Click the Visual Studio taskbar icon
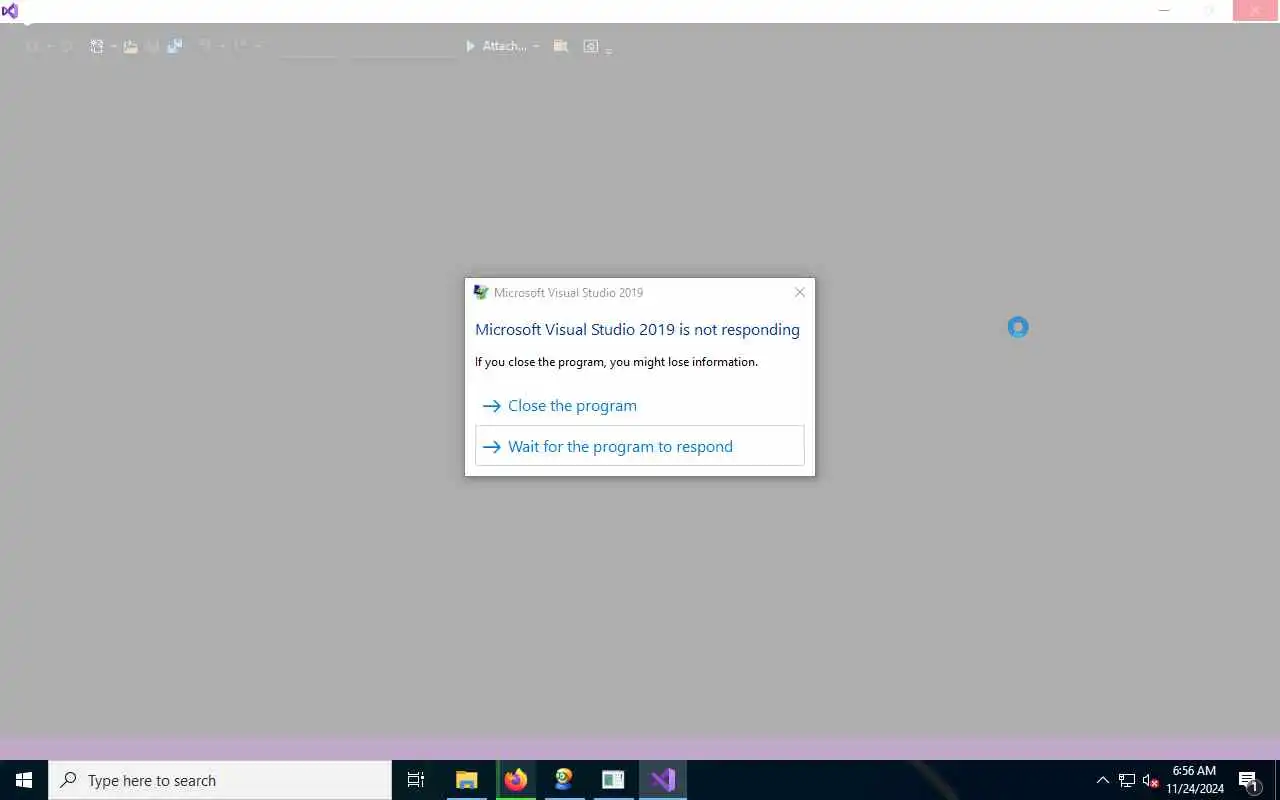This screenshot has width=1280, height=800. click(x=662, y=780)
